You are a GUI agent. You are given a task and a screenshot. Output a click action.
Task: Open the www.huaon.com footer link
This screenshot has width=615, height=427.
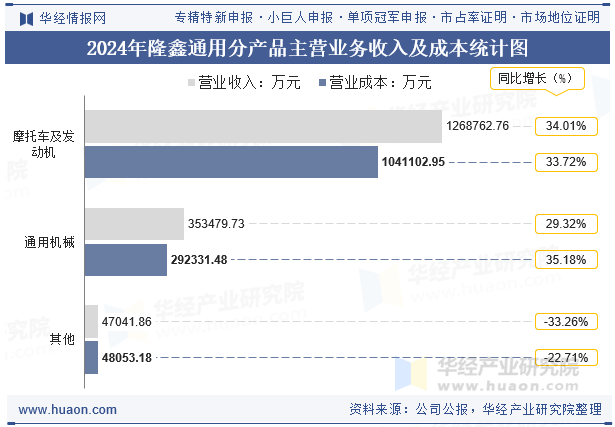pos(67,410)
